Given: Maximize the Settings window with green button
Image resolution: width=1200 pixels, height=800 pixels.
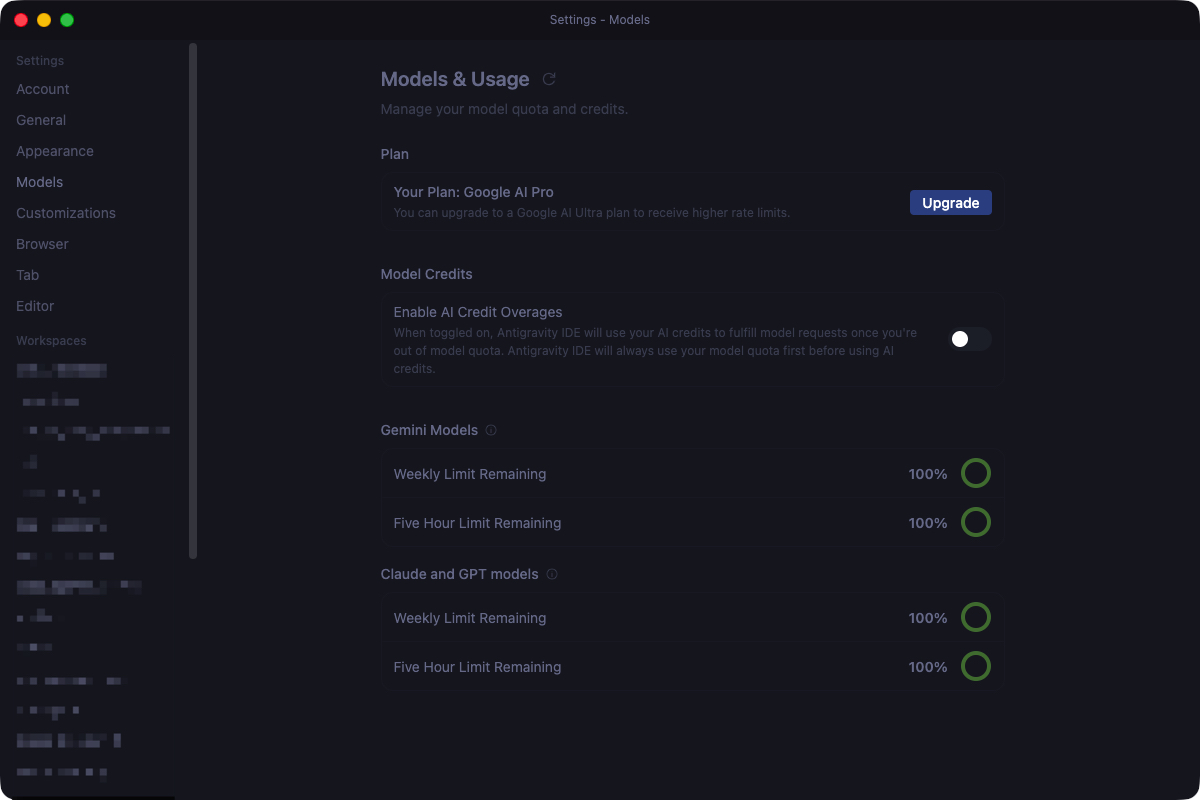Looking at the screenshot, I should [67, 20].
